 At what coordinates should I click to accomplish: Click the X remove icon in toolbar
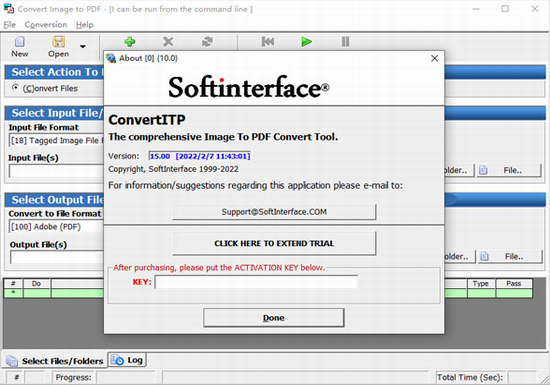(168, 42)
